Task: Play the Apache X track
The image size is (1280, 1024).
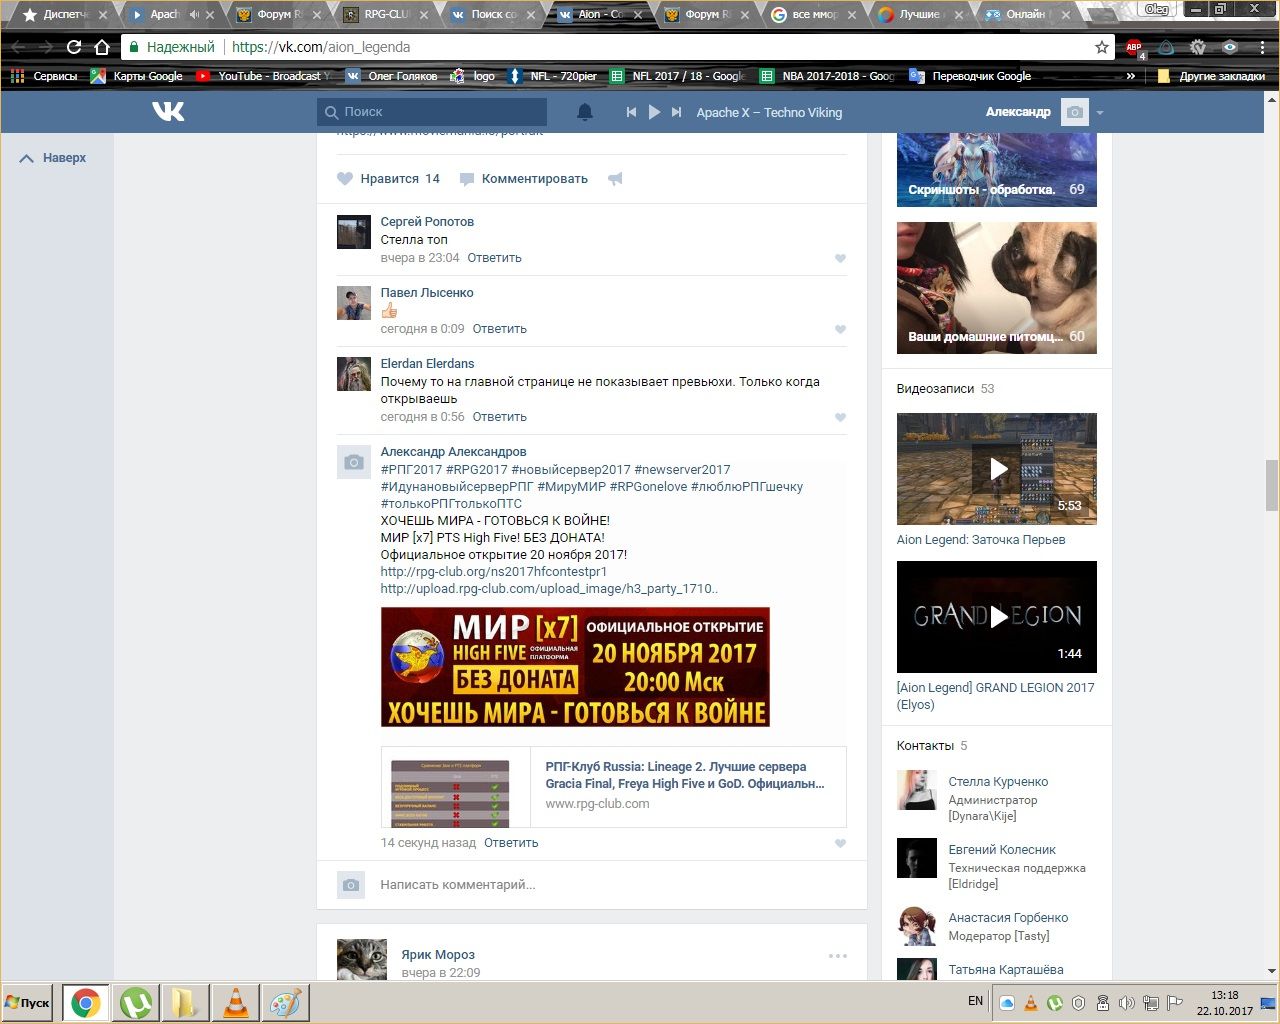Action: pos(654,112)
